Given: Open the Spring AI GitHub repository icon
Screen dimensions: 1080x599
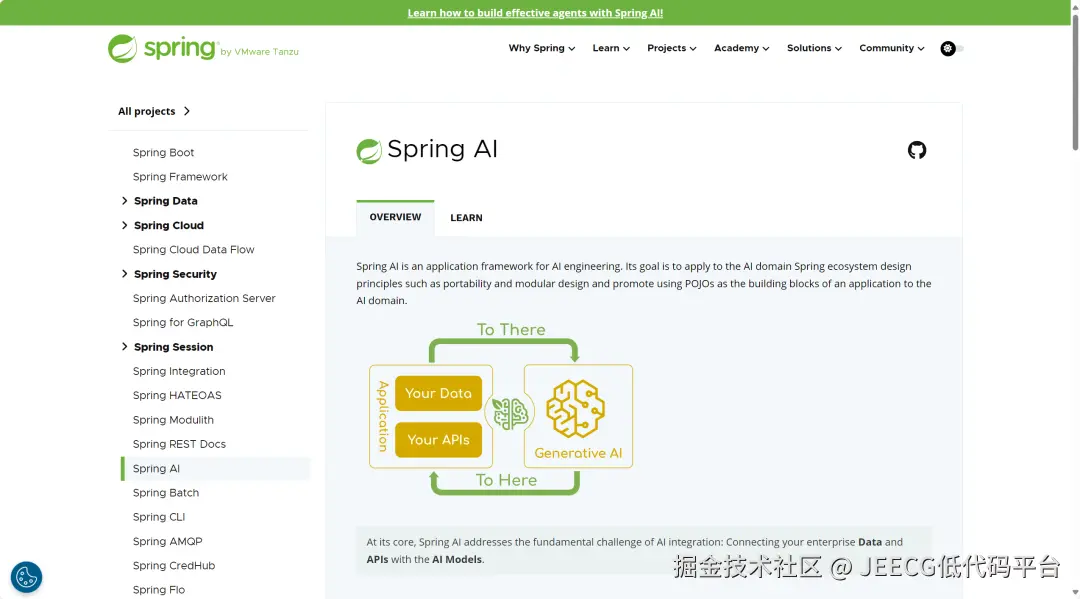Looking at the screenshot, I should coord(917,150).
